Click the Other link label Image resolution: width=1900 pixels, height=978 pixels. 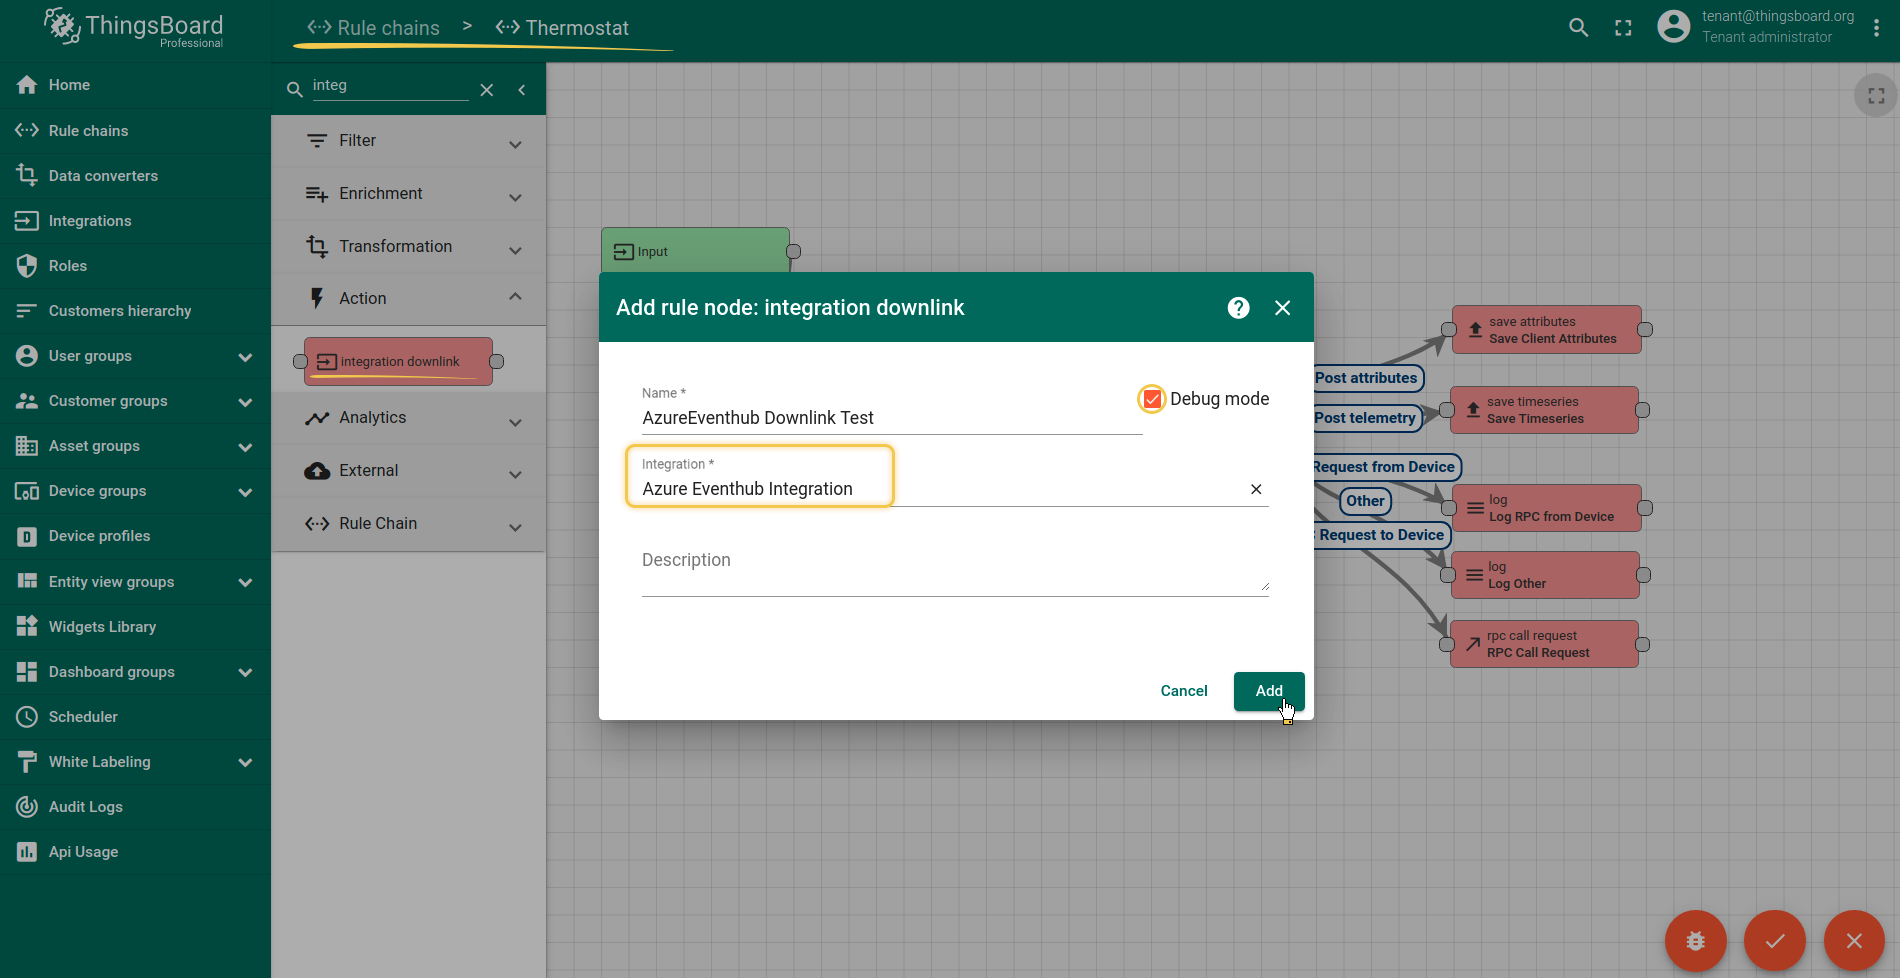tap(1365, 501)
